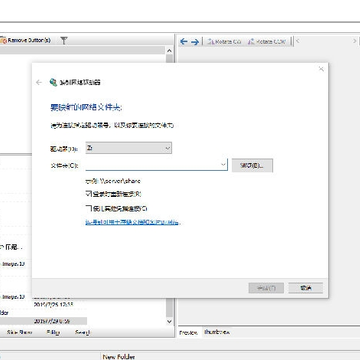Switch to the Thumbnails tab

point(217,332)
